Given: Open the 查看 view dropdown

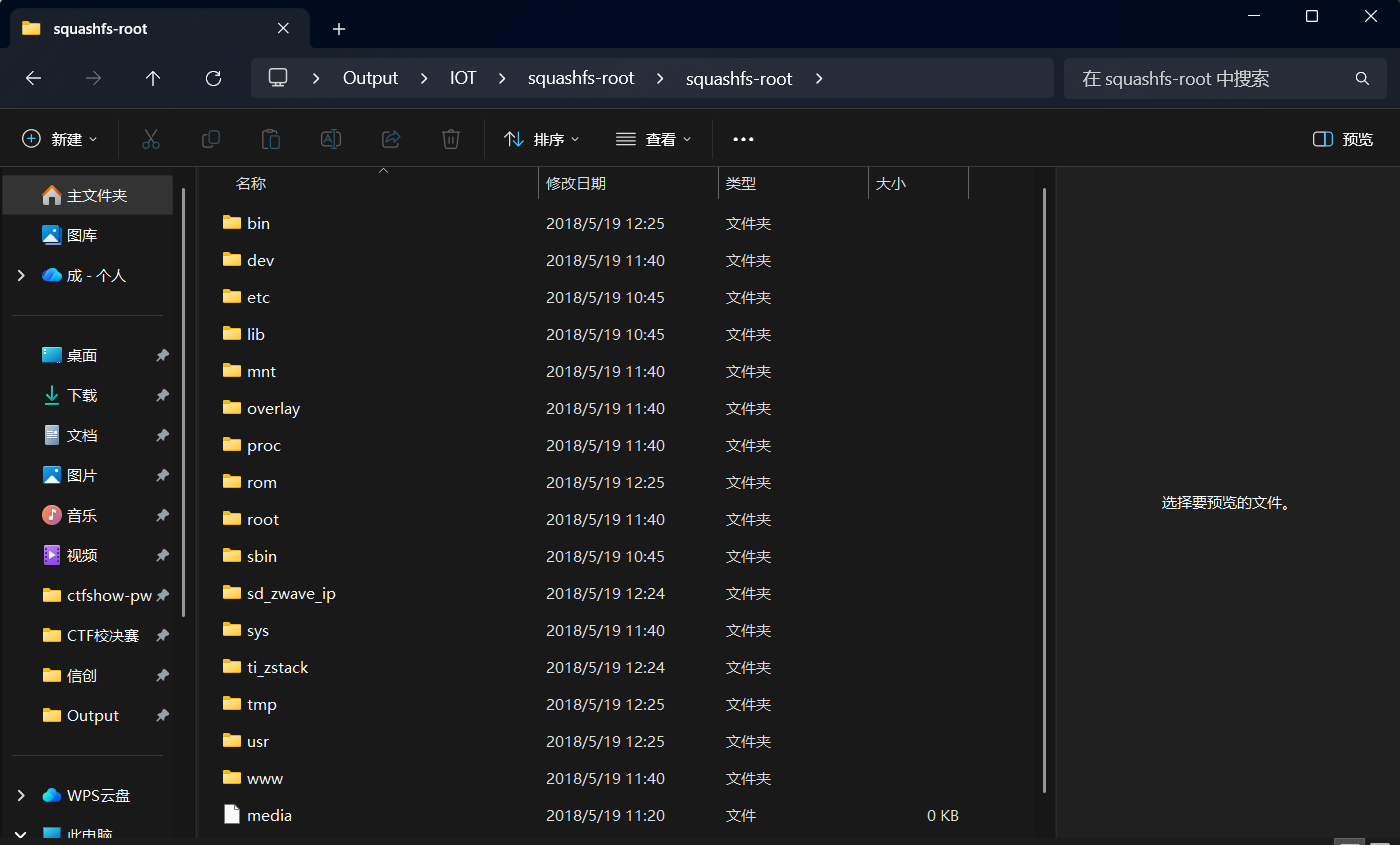Looking at the screenshot, I should tap(654, 139).
